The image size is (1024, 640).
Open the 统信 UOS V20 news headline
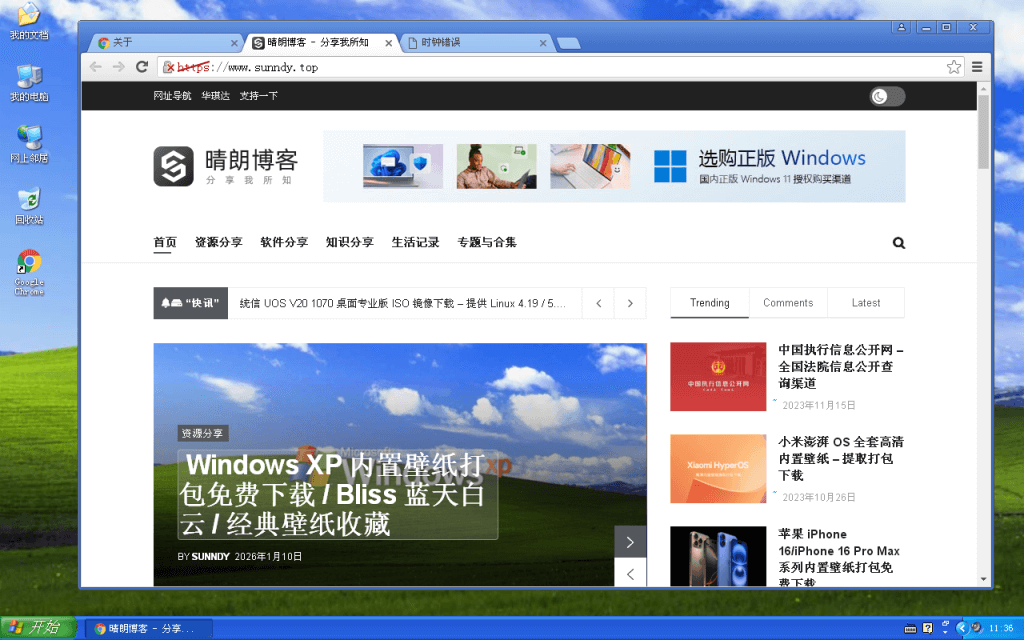[x=402, y=303]
